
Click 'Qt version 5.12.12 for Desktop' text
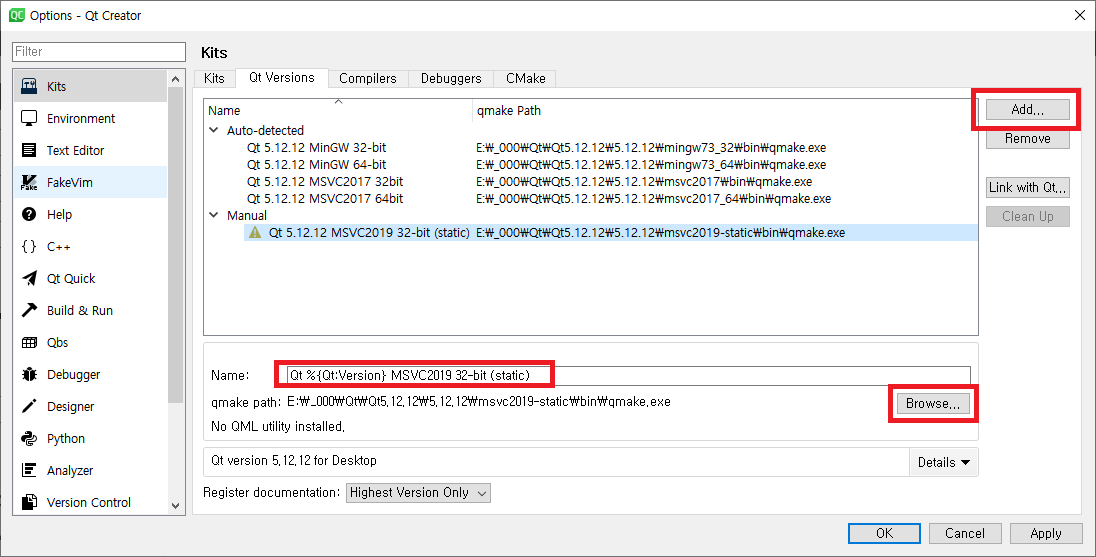[x=294, y=461]
